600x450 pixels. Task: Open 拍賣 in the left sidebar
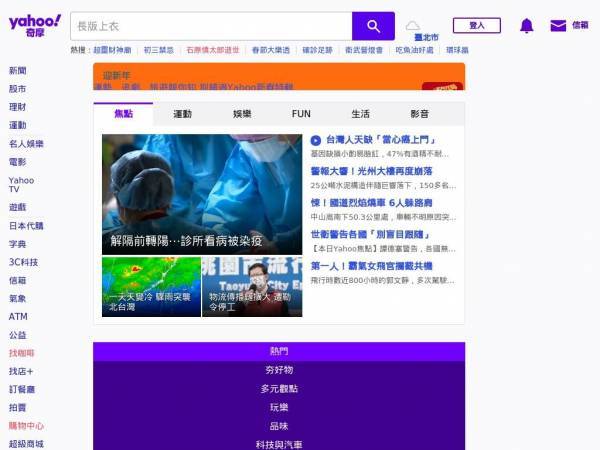click(18, 408)
